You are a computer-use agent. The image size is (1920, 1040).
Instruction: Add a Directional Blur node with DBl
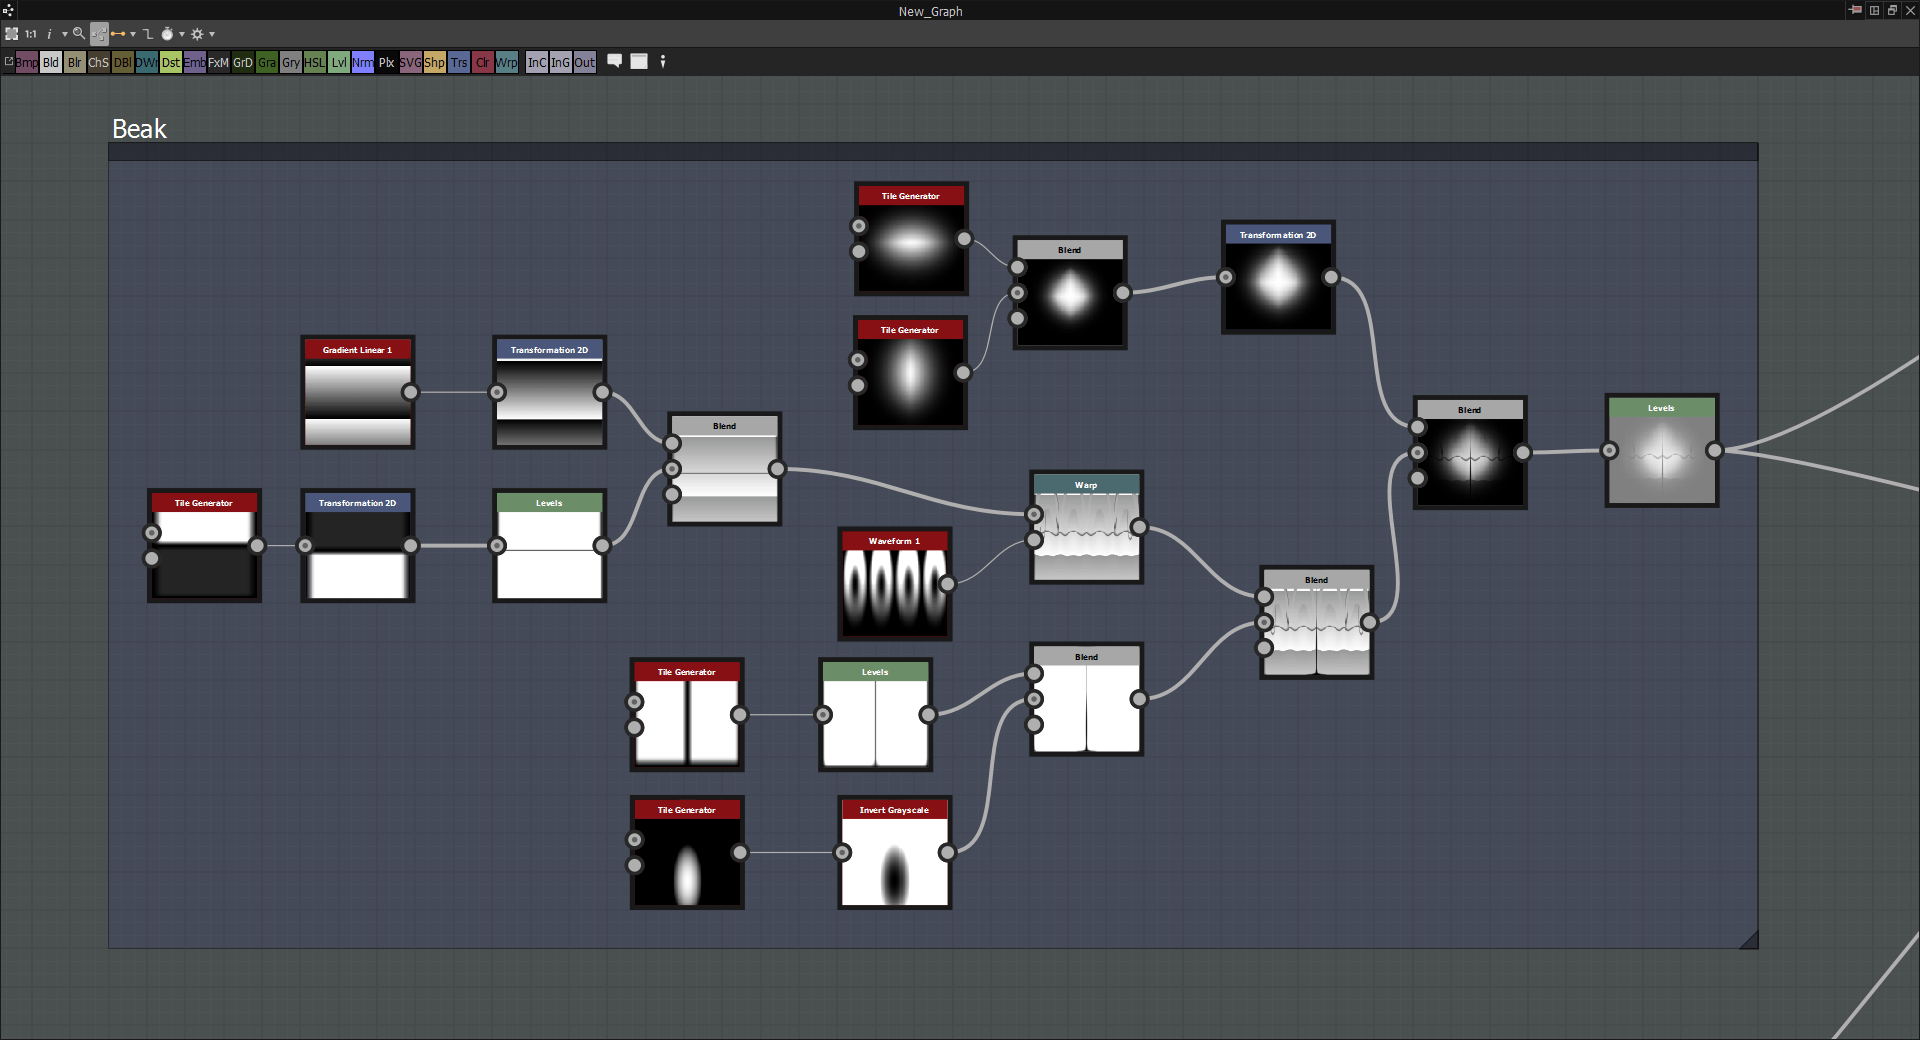123,62
